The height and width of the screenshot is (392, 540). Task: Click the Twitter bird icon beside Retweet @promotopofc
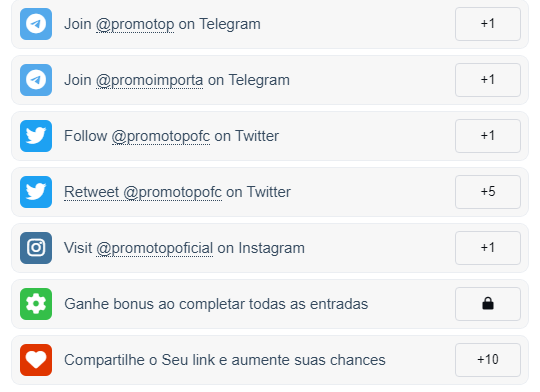[36, 192]
